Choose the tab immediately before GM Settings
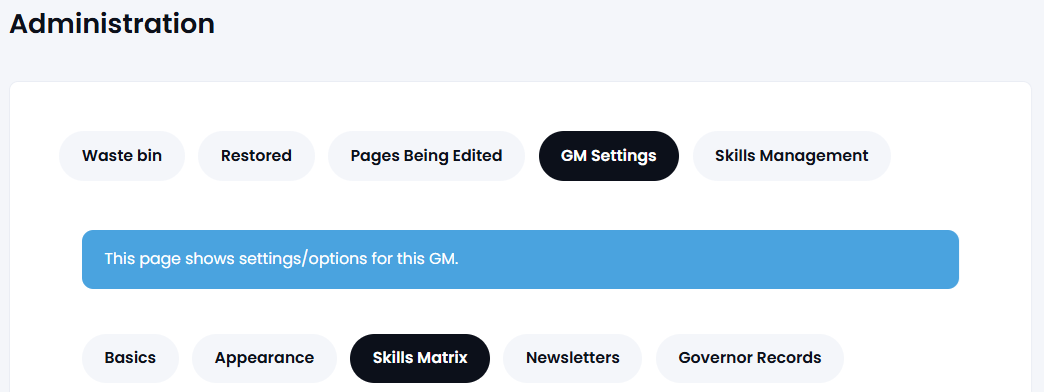The image size is (1044, 392). click(x=426, y=156)
